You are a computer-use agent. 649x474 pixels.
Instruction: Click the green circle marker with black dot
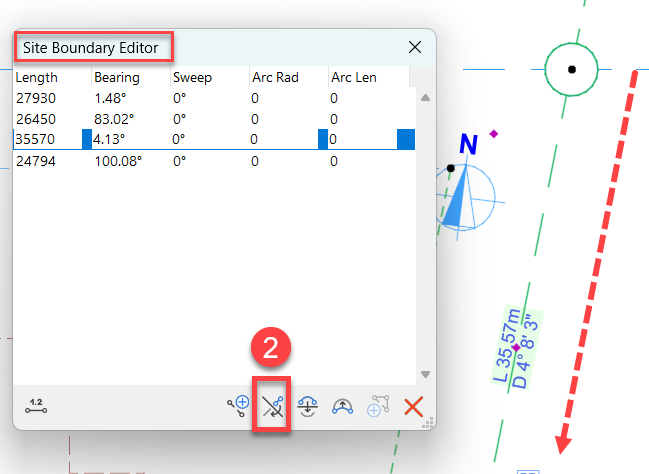pos(571,70)
